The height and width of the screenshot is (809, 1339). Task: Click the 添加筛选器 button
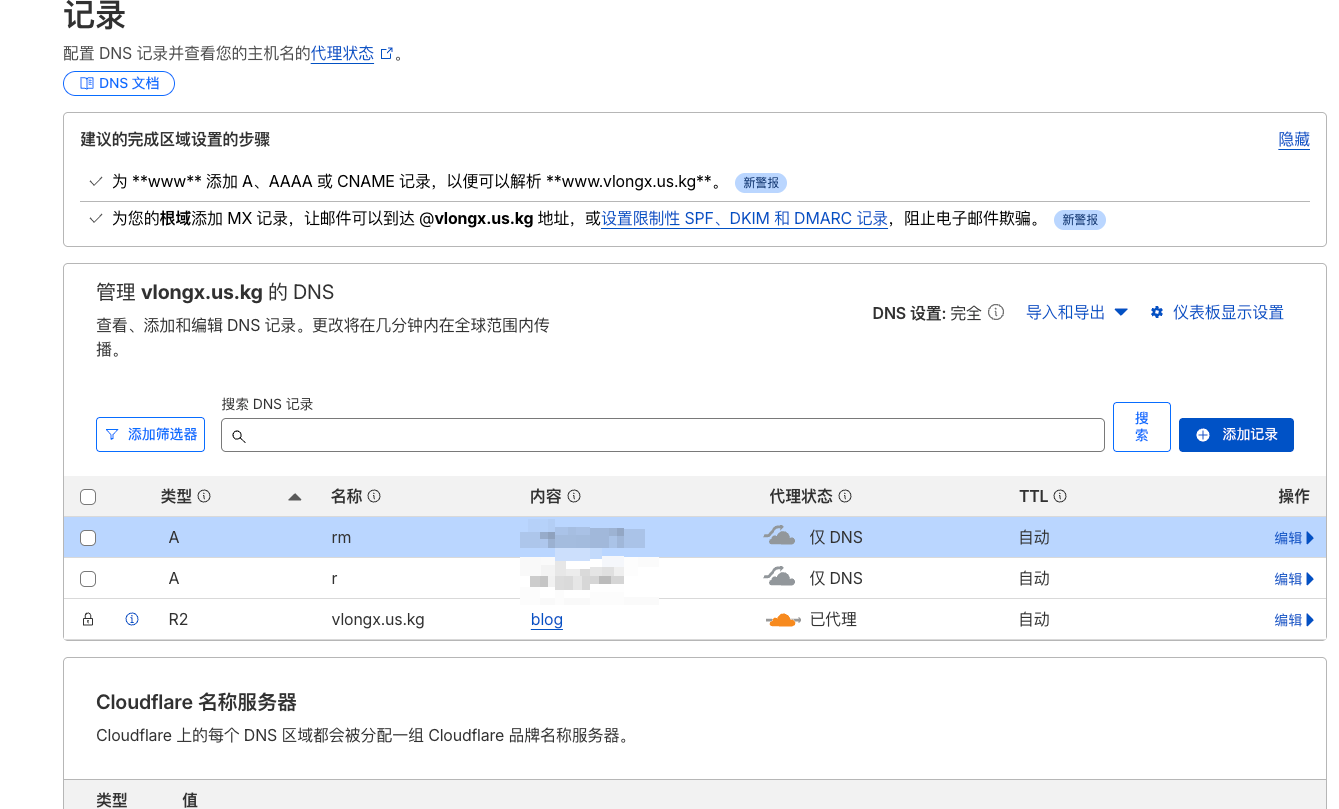150,435
